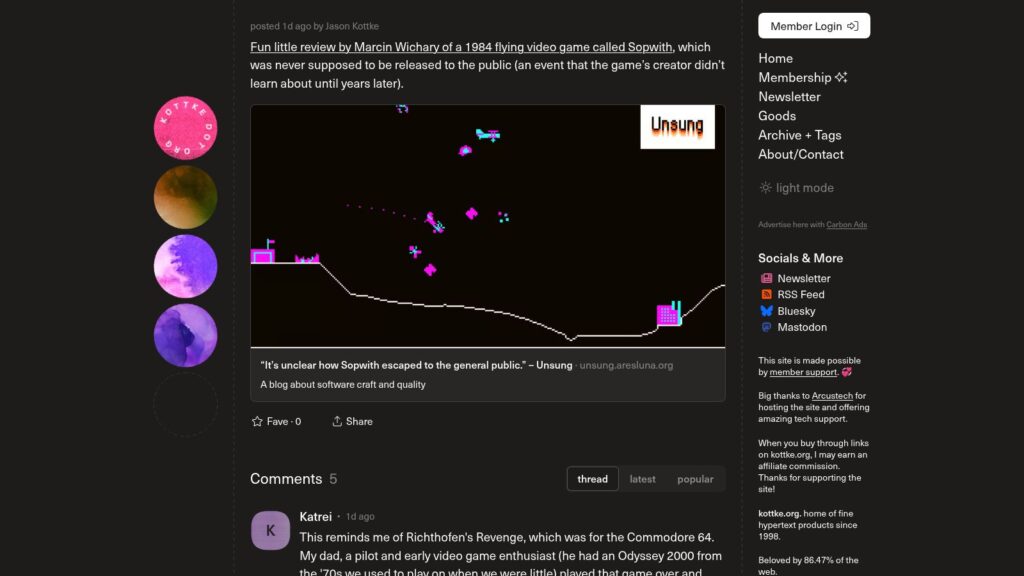Image resolution: width=1024 pixels, height=576 pixels.
Task: Click the Bluesky butterfly icon
Action: [x=767, y=311]
